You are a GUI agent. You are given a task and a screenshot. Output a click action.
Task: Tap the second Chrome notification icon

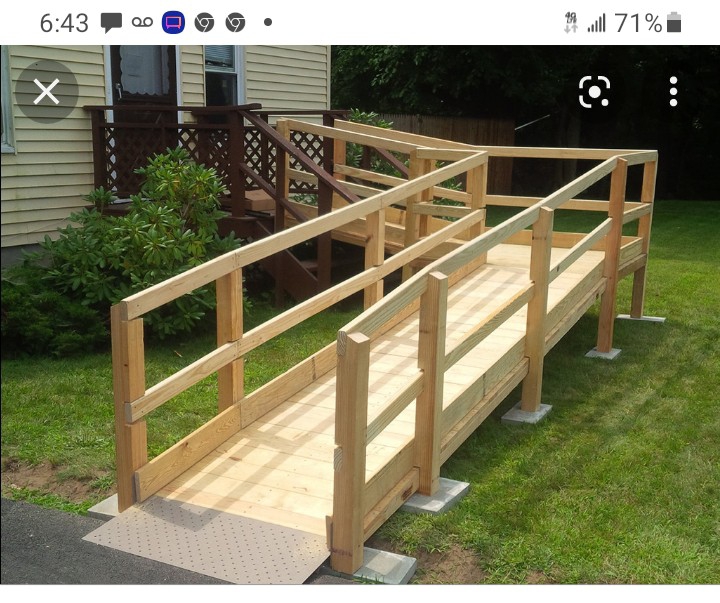pos(235,23)
